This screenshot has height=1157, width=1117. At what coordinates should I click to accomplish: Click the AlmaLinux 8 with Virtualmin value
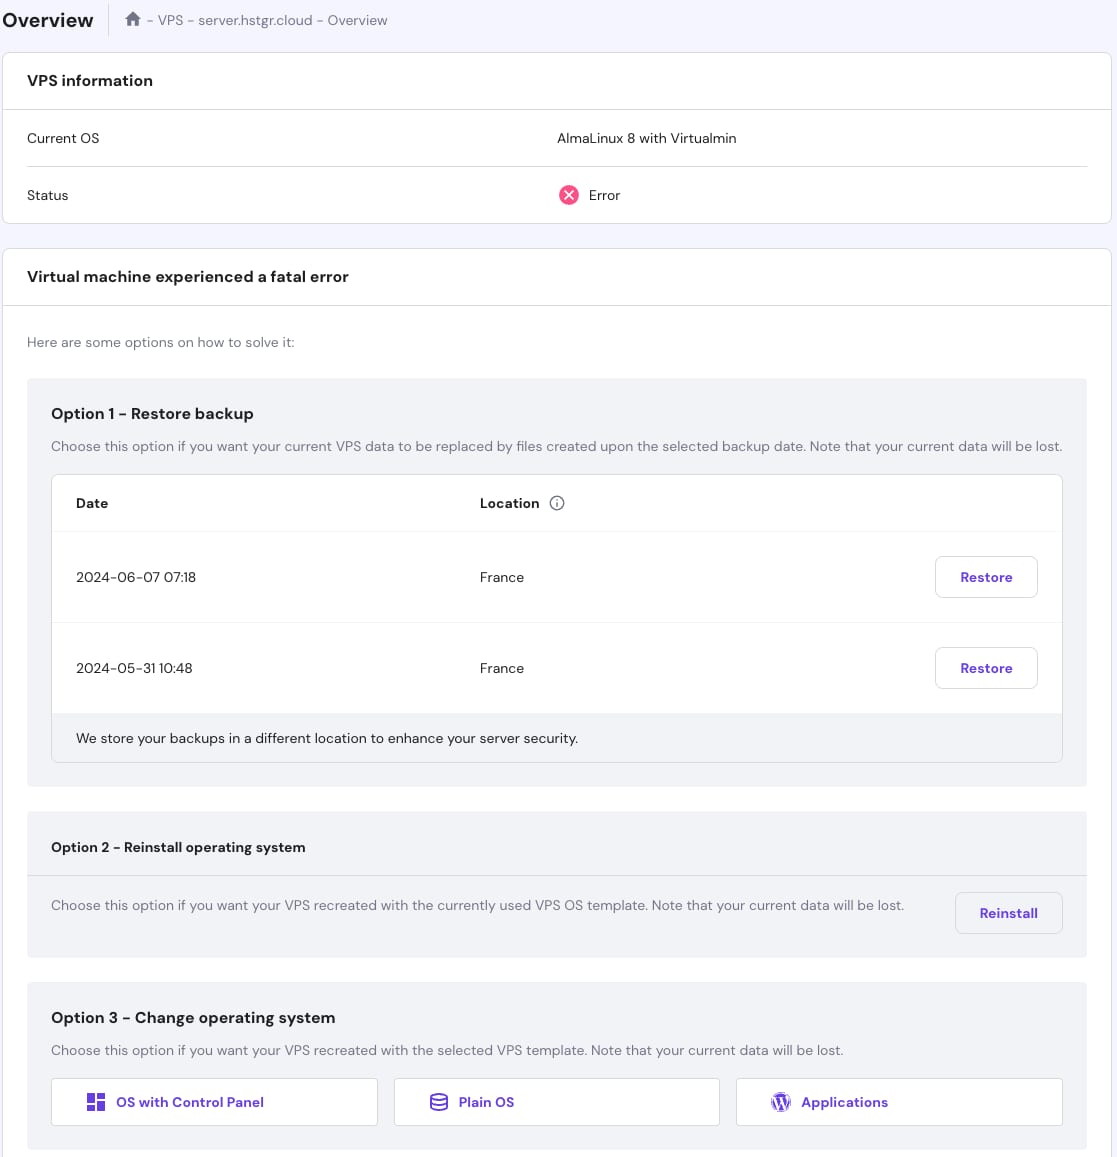[x=646, y=138]
